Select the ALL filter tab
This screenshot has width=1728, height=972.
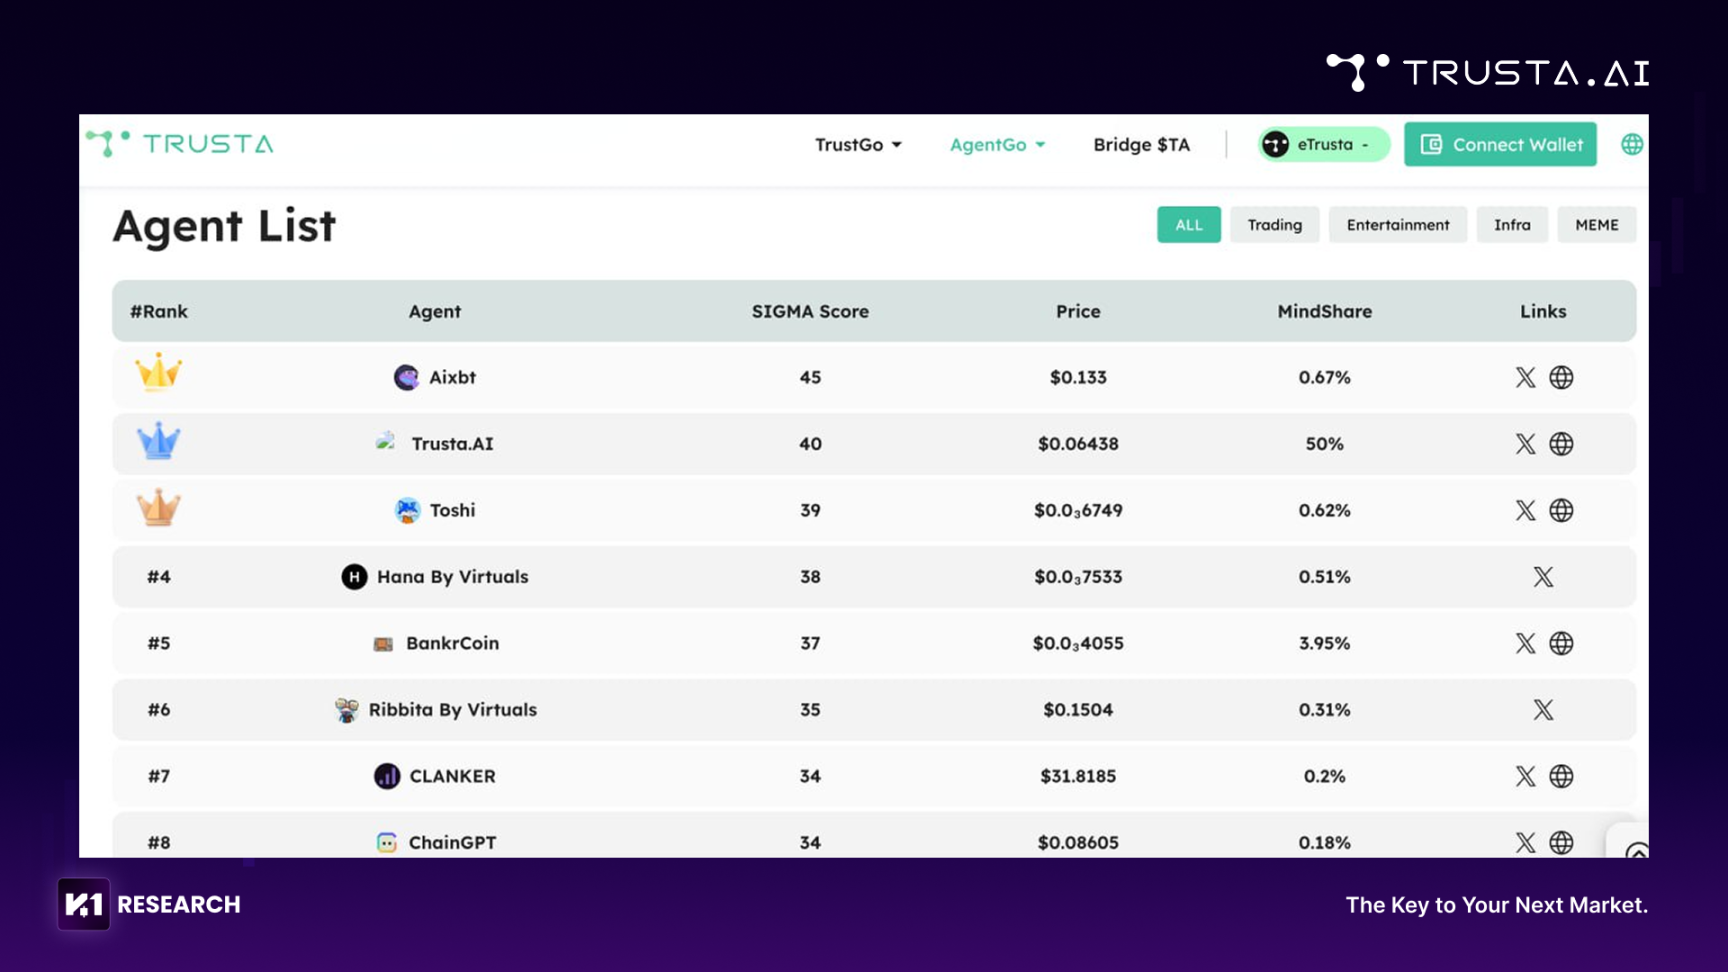point(1188,225)
